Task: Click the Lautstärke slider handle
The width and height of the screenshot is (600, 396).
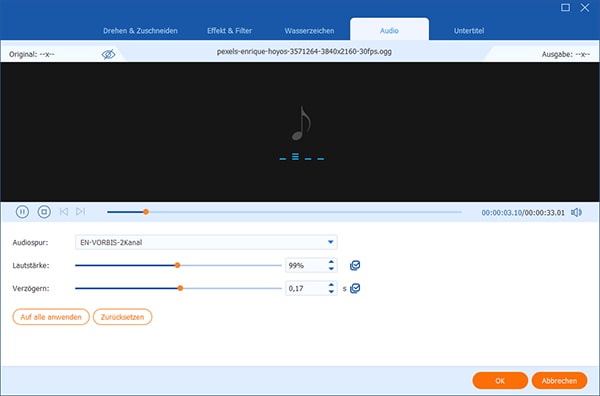Action: pos(177,265)
